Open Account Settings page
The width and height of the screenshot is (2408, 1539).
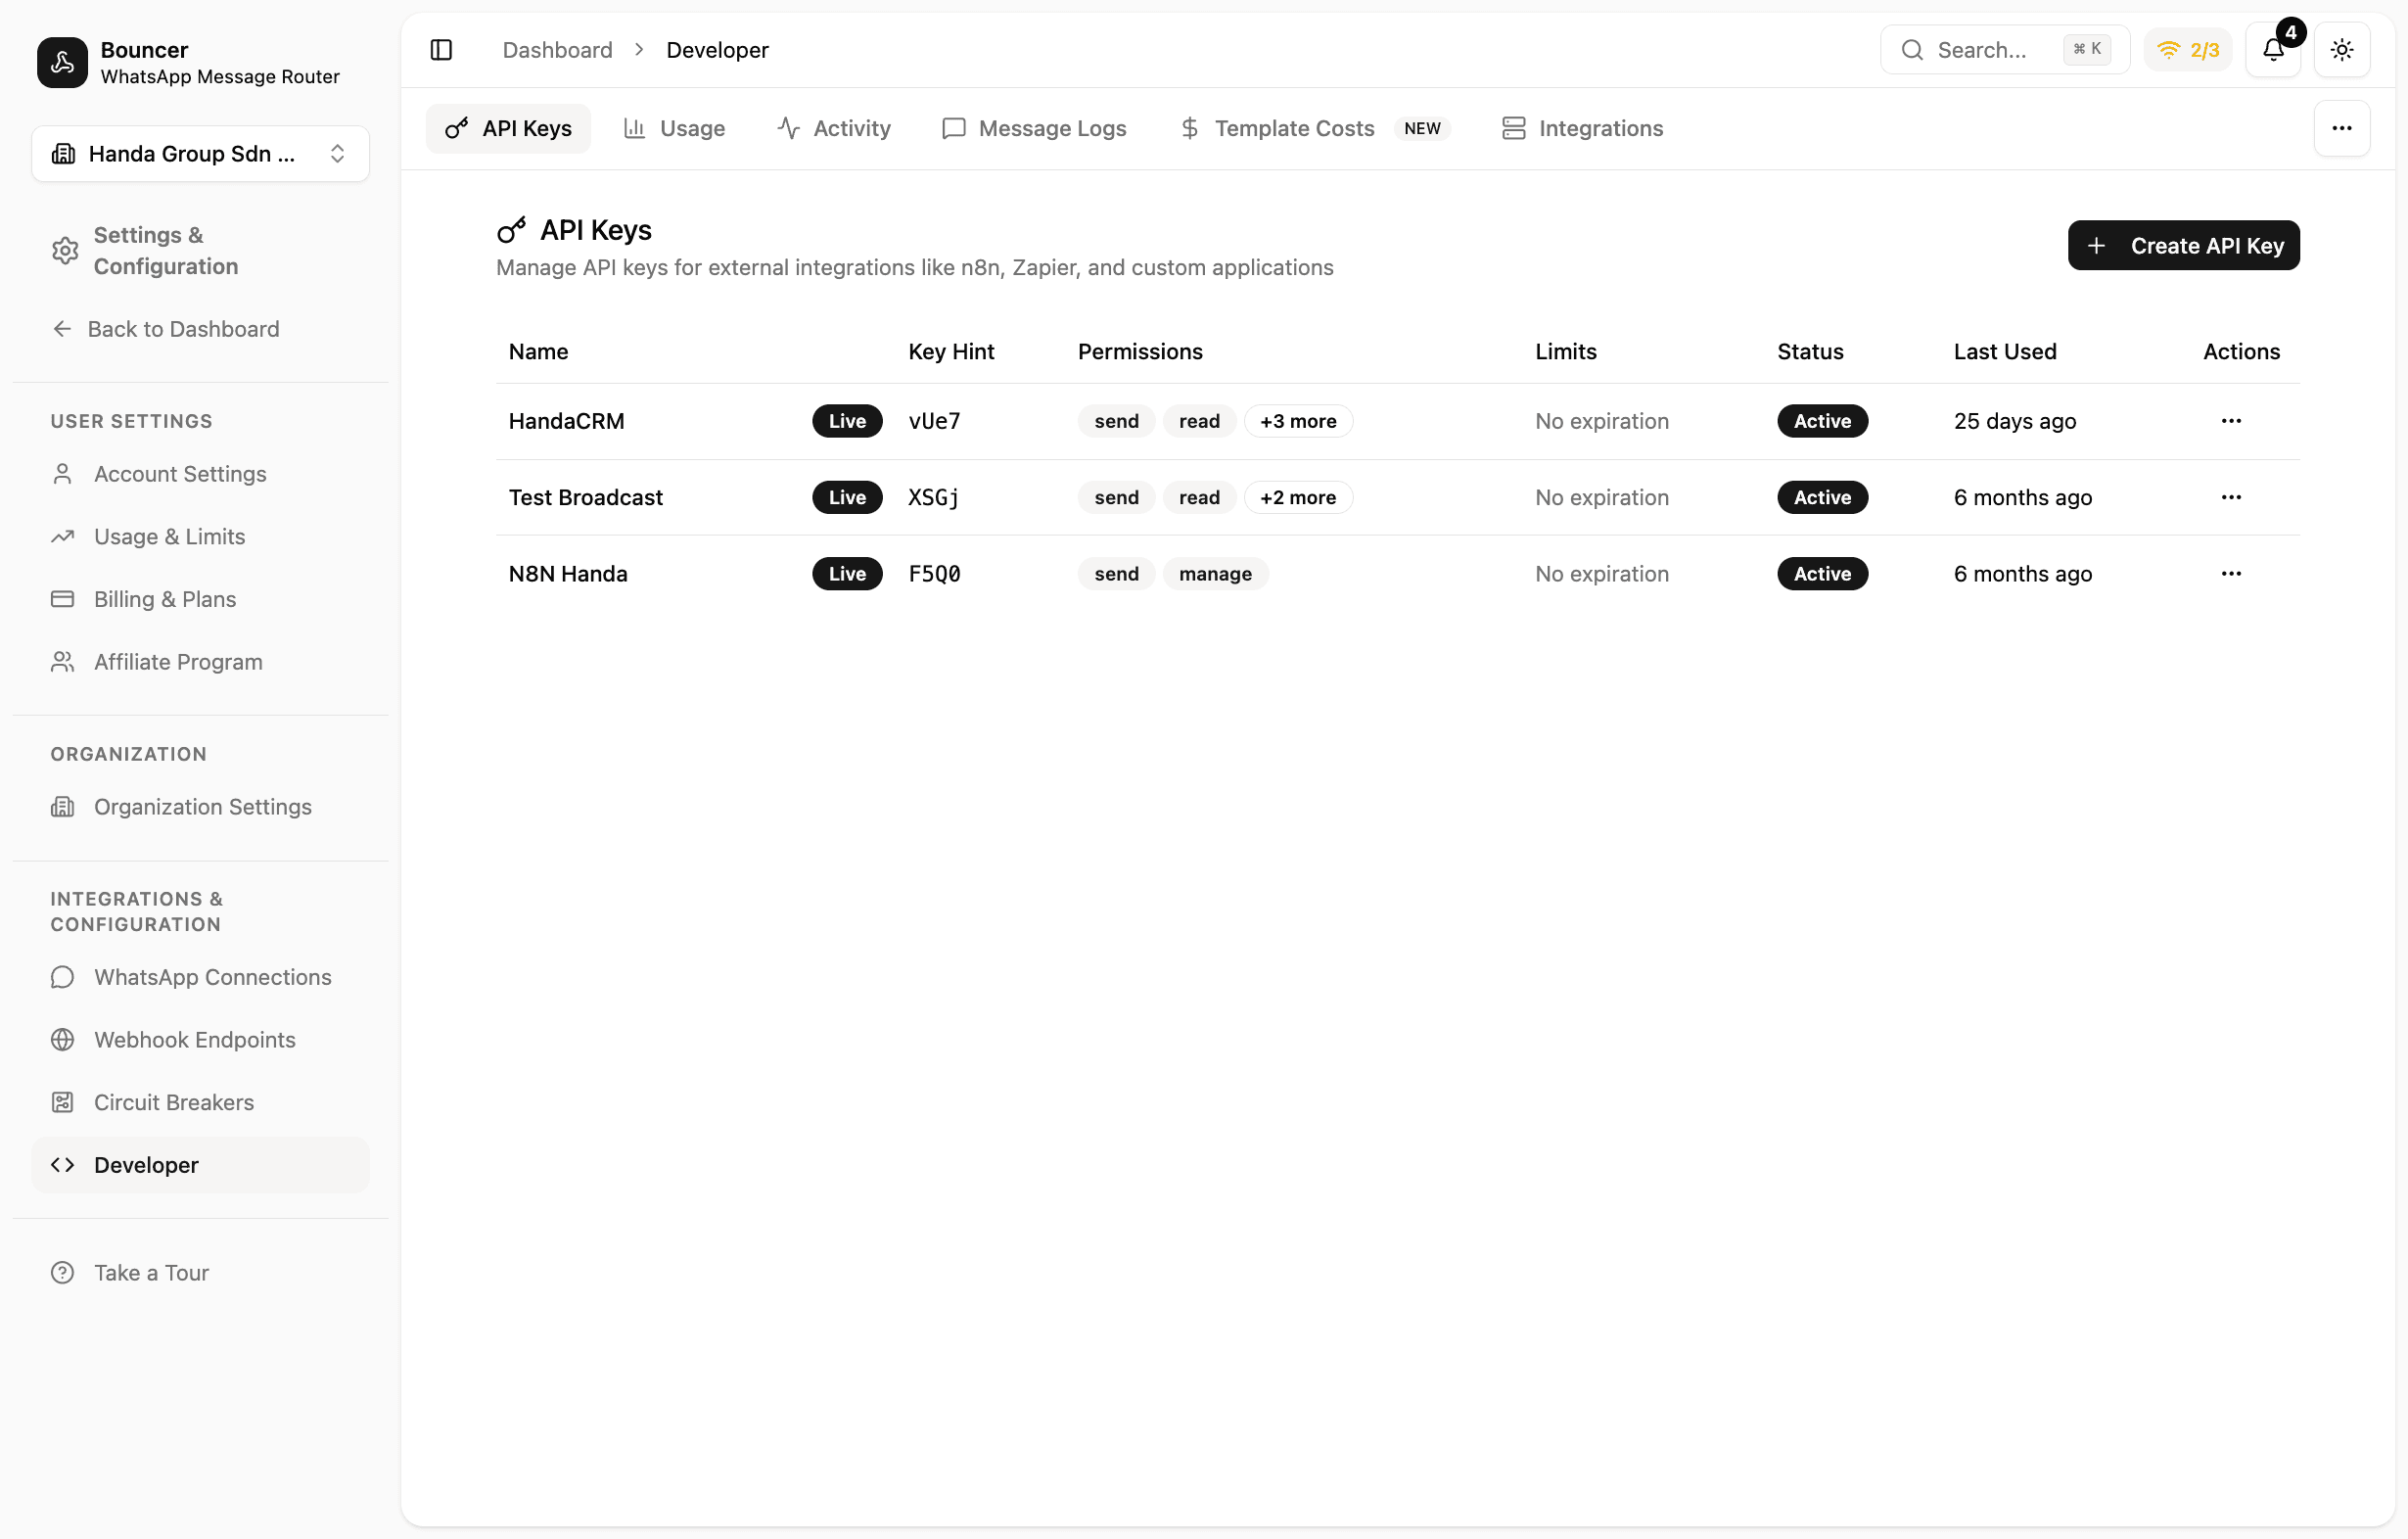click(x=200, y=474)
